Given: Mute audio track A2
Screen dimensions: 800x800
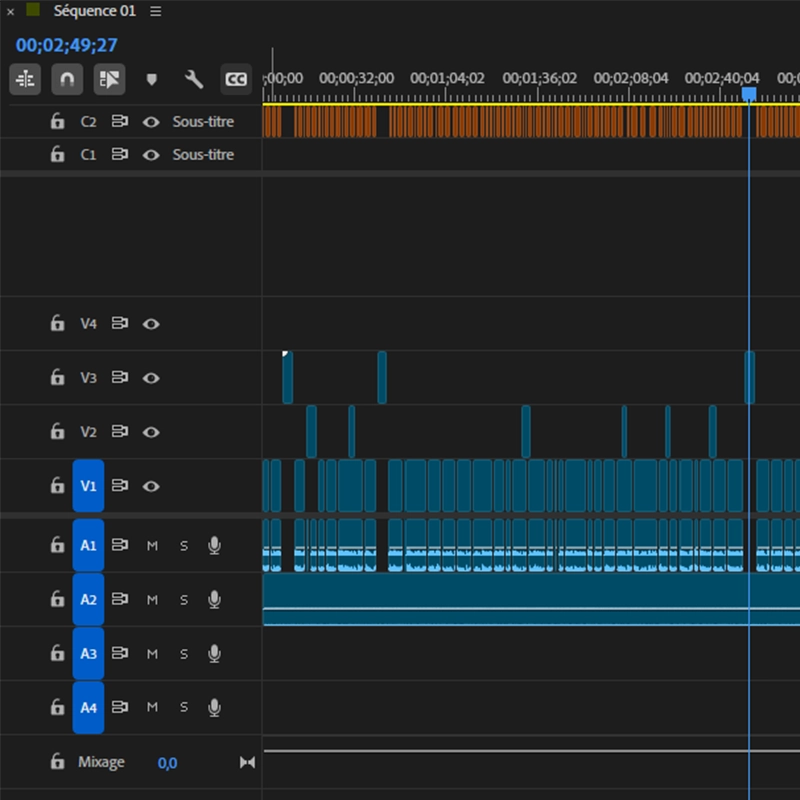Looking at the screenshot, I should click(153, 599).
